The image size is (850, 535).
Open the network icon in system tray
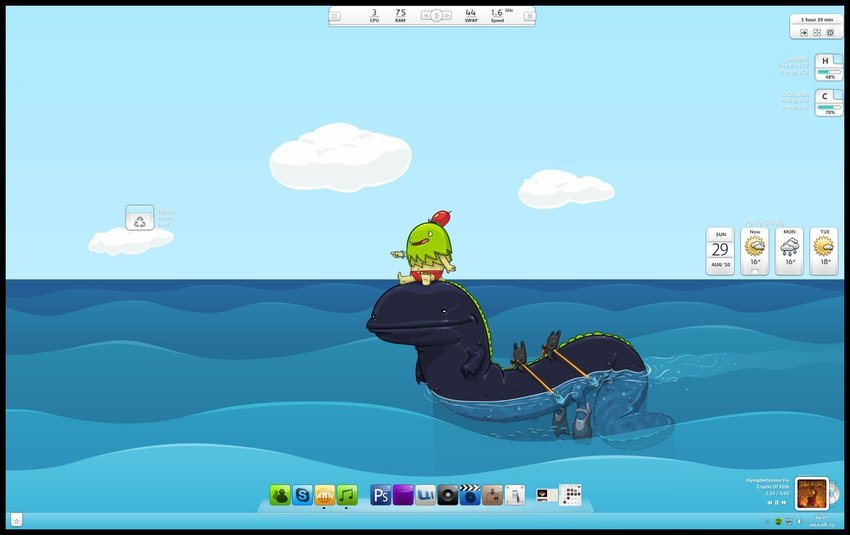pyautogui.click(x=789, y=521)
